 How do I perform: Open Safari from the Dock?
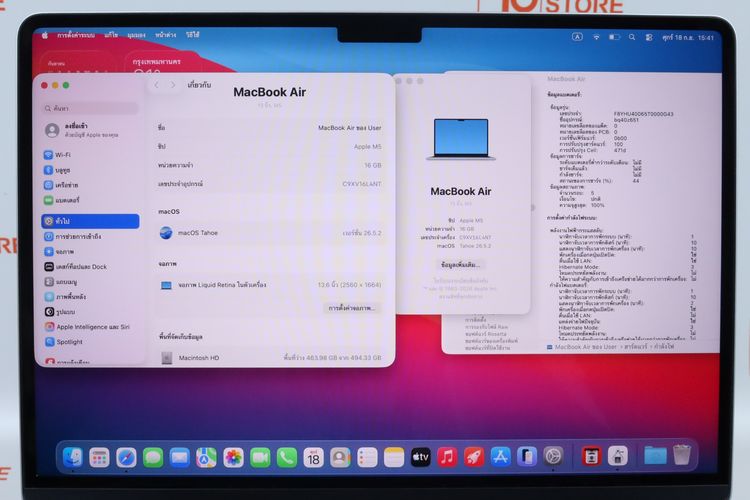click(126, 457)
